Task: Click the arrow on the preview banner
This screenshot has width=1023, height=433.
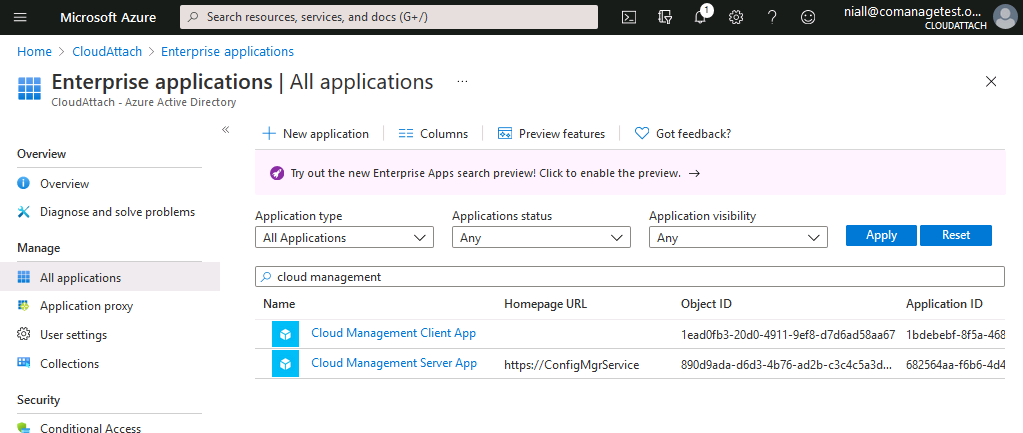Action: click(694, 174)
